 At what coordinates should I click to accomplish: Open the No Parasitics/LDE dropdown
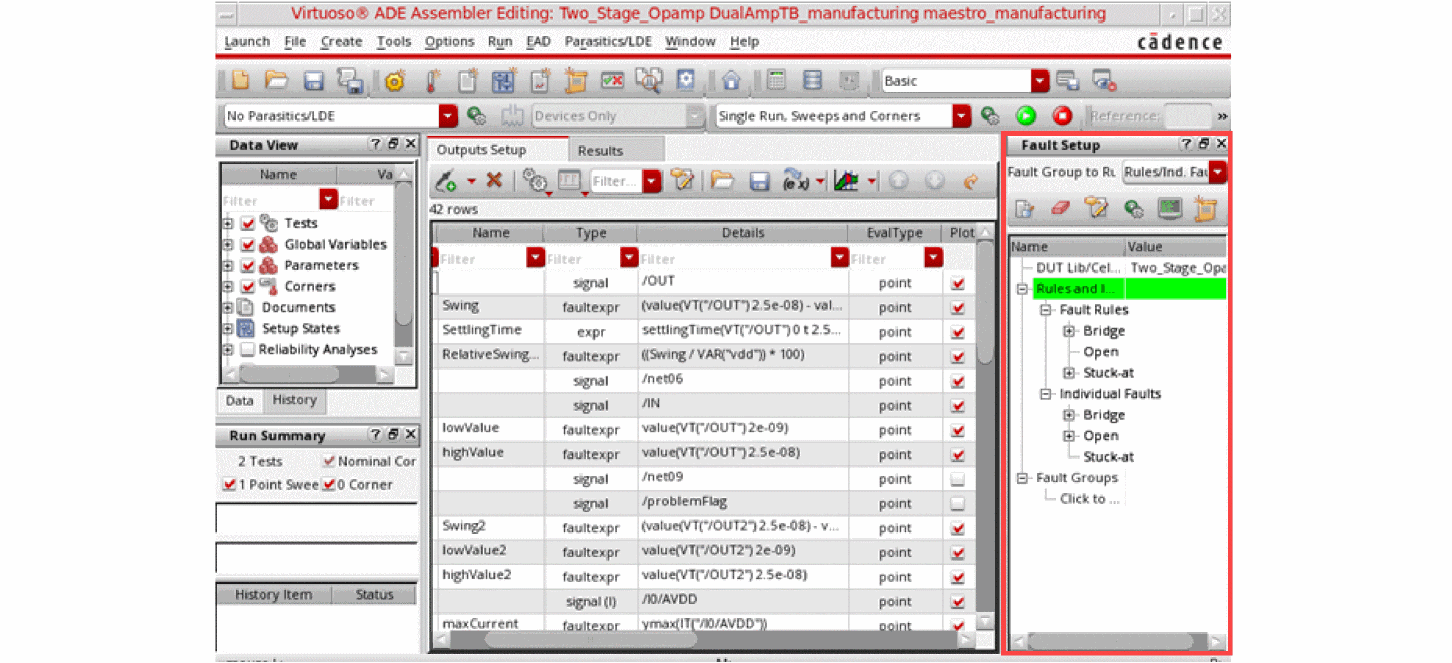tap(448, 116)
